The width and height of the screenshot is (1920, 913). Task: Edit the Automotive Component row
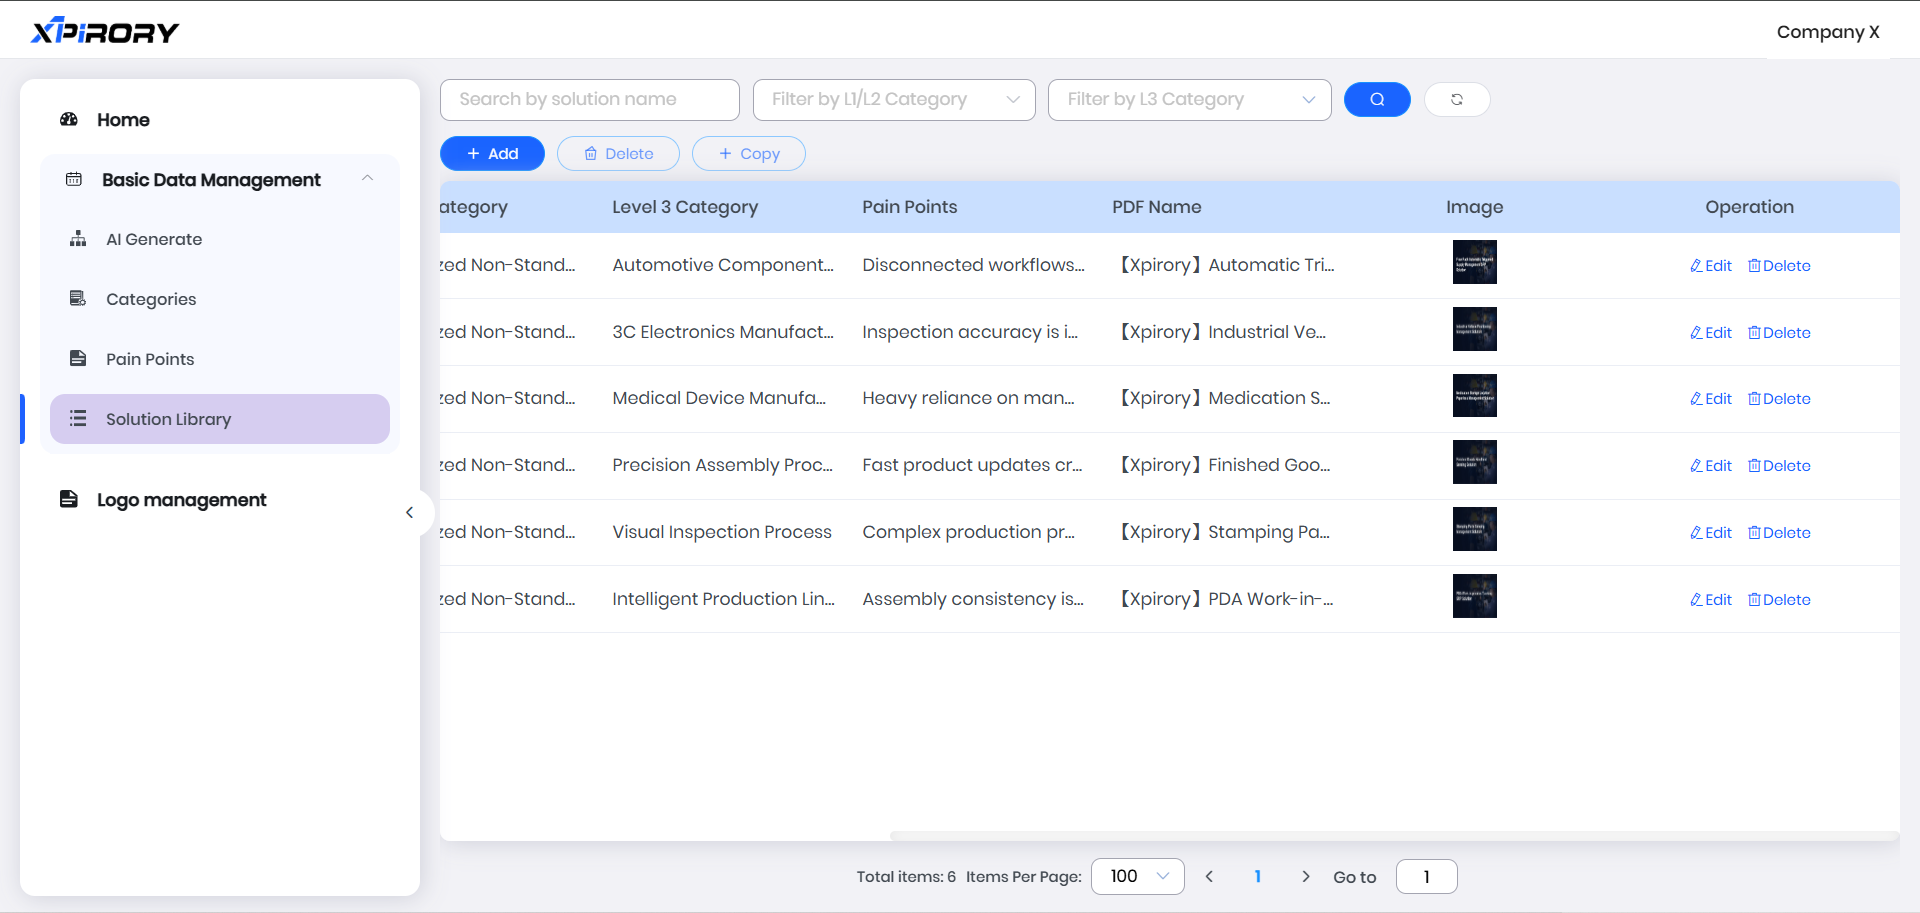click(1710, 266)
